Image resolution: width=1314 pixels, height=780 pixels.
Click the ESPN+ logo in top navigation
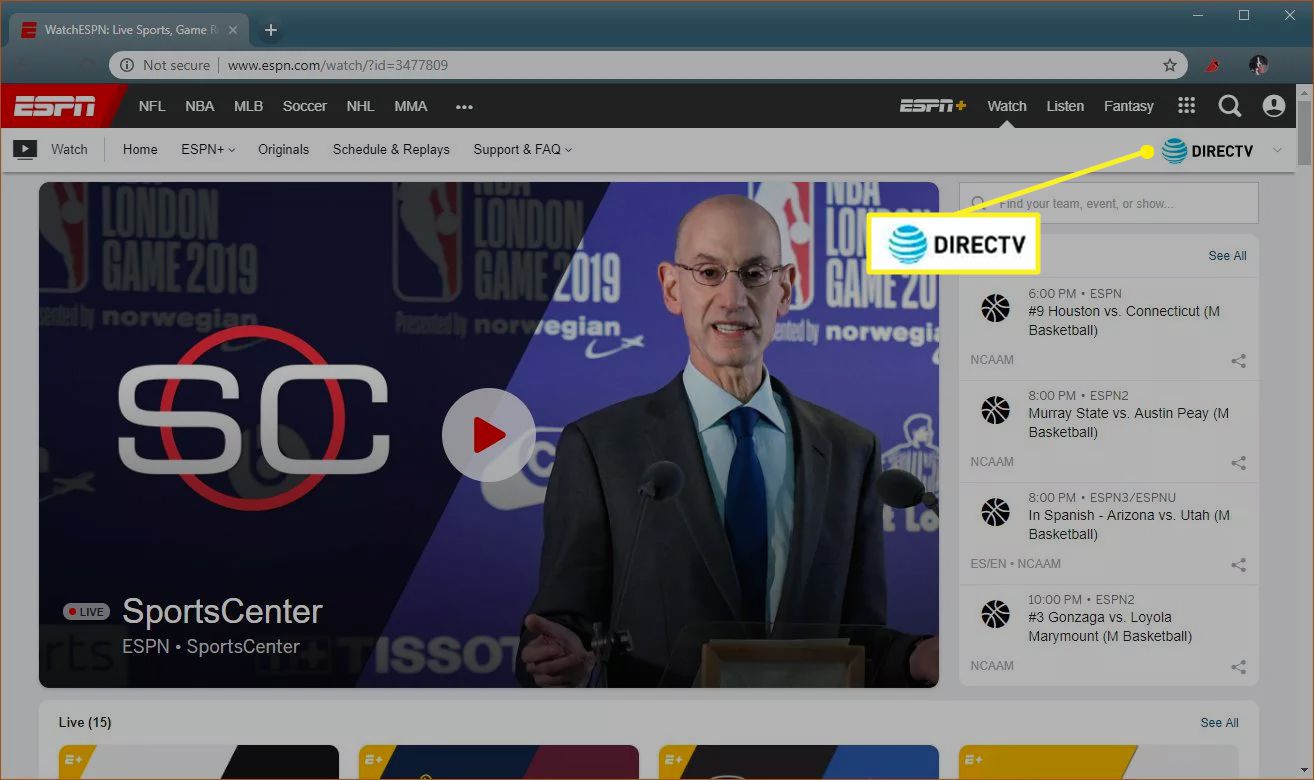pos(932,106)
